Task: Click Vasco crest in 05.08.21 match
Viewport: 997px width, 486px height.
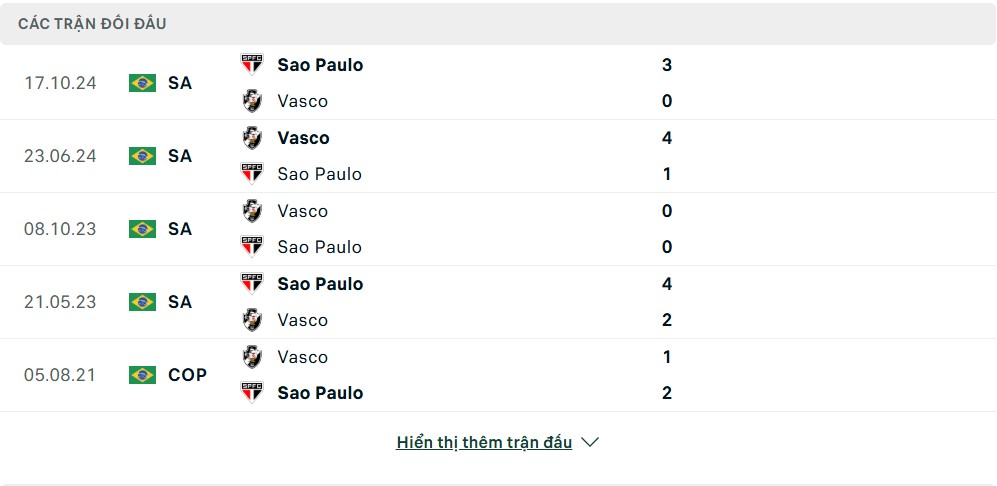Action: point(252,356)
